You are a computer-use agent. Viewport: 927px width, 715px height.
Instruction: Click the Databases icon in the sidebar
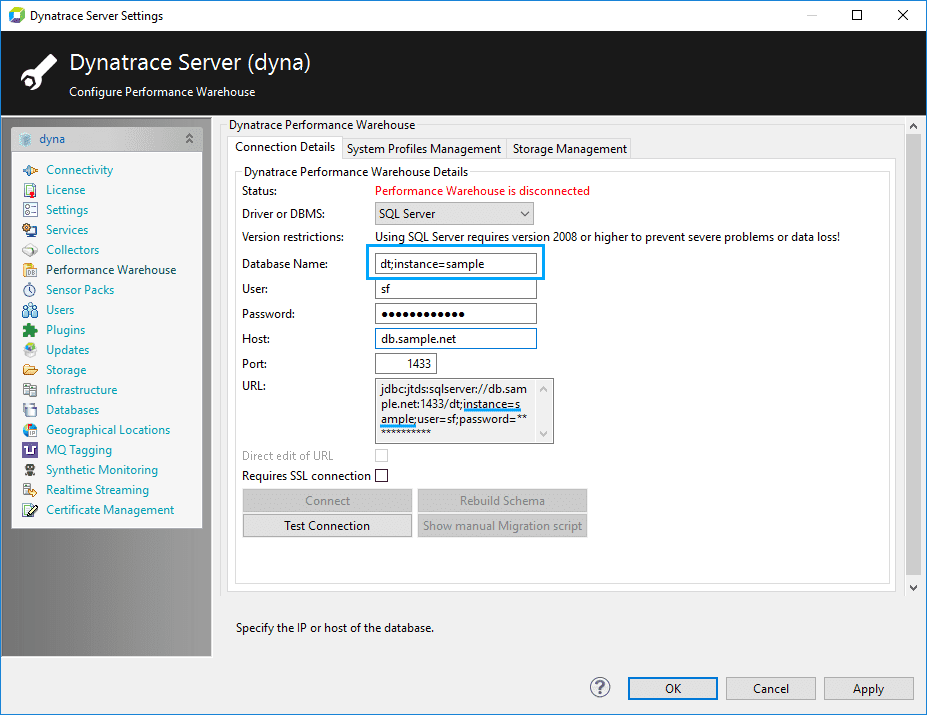click(30, 410)
